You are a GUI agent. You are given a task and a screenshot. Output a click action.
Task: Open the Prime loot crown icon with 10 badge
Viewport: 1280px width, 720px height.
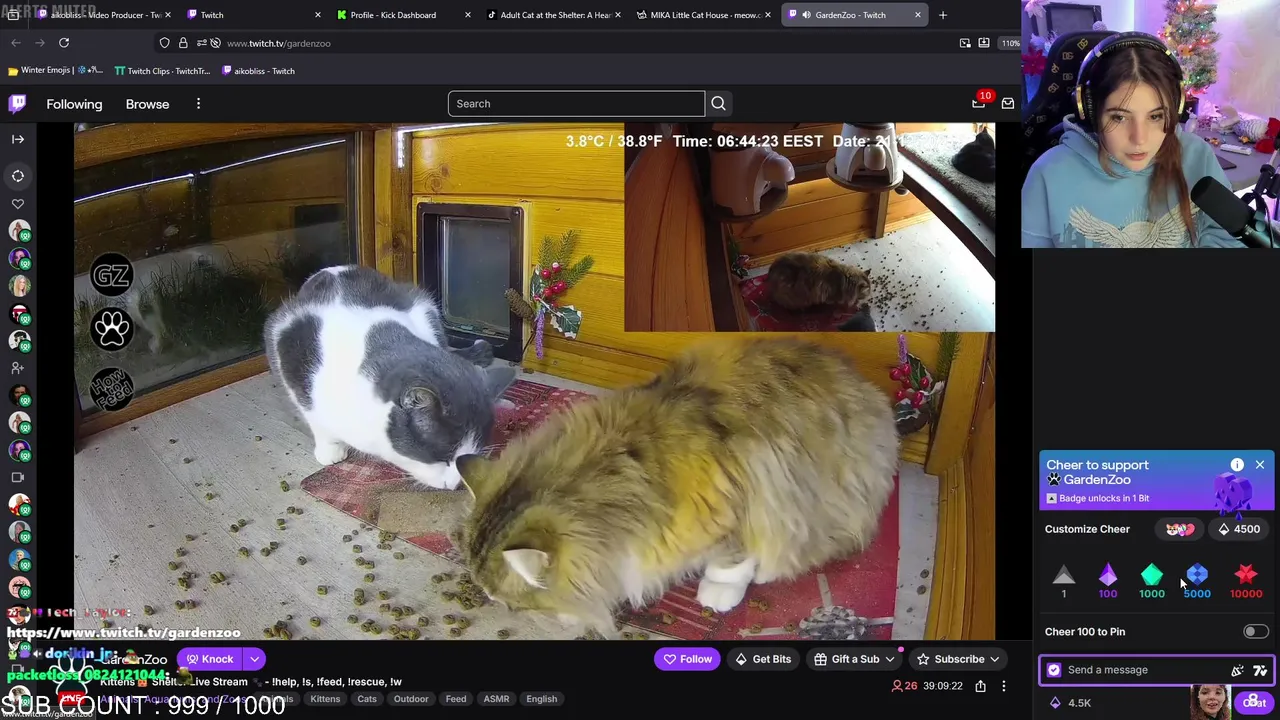click(978, 103)
